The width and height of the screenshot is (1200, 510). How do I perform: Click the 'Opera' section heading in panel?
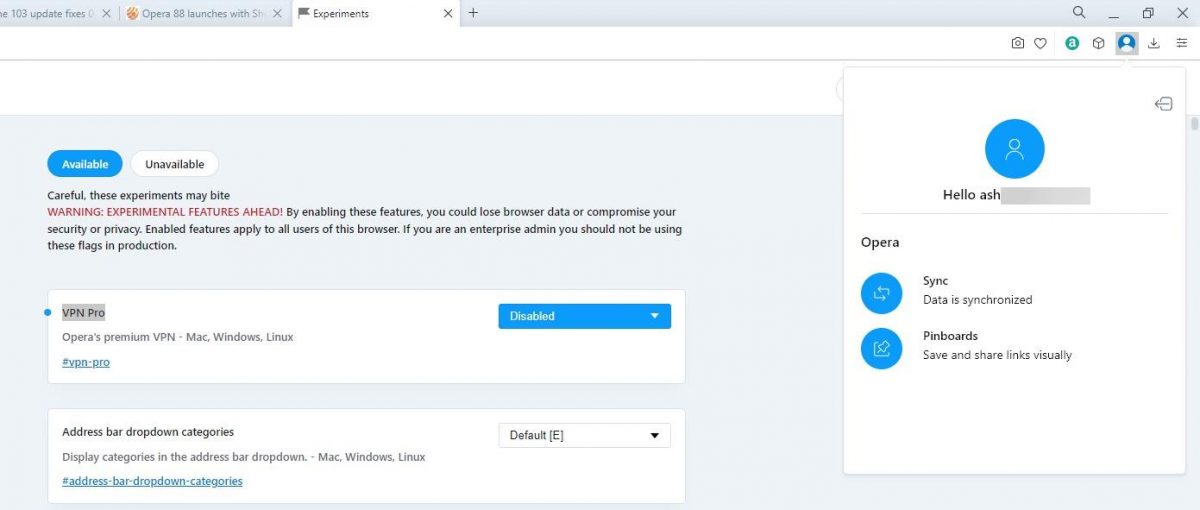point(880,242)
